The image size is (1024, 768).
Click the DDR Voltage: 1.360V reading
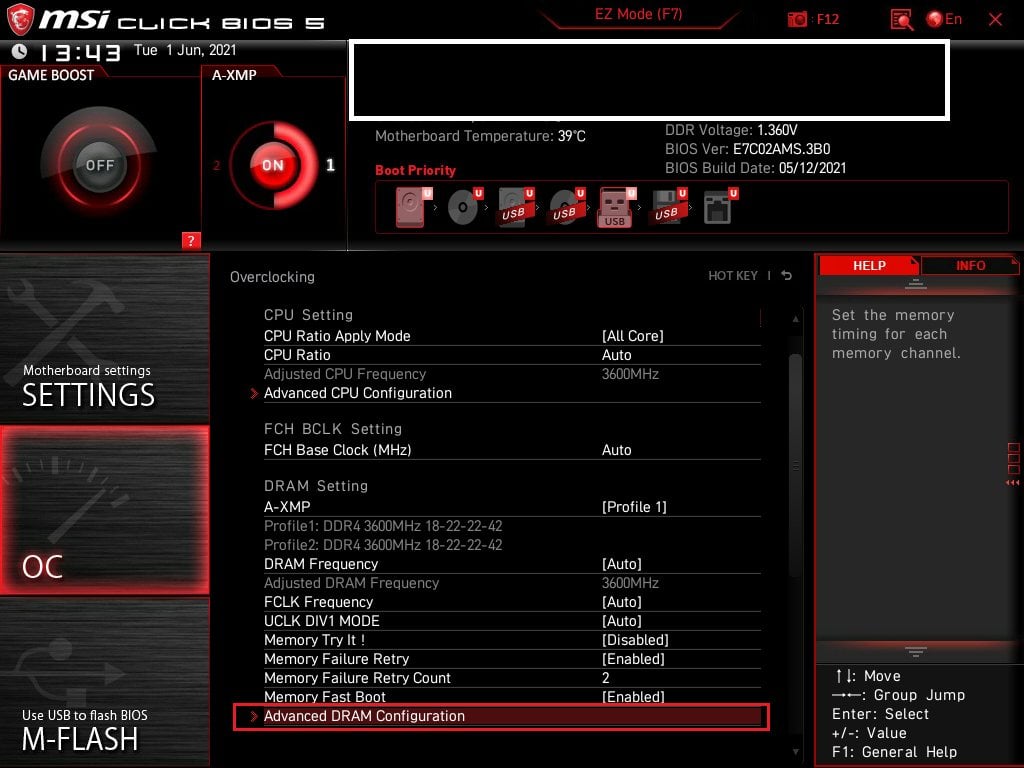tap(731, 130)
